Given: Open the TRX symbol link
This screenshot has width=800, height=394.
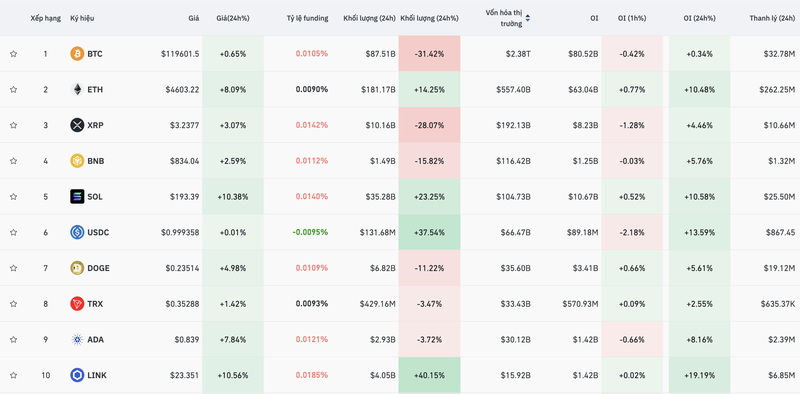Looking at the screenshot, I should tap(95, 304).
